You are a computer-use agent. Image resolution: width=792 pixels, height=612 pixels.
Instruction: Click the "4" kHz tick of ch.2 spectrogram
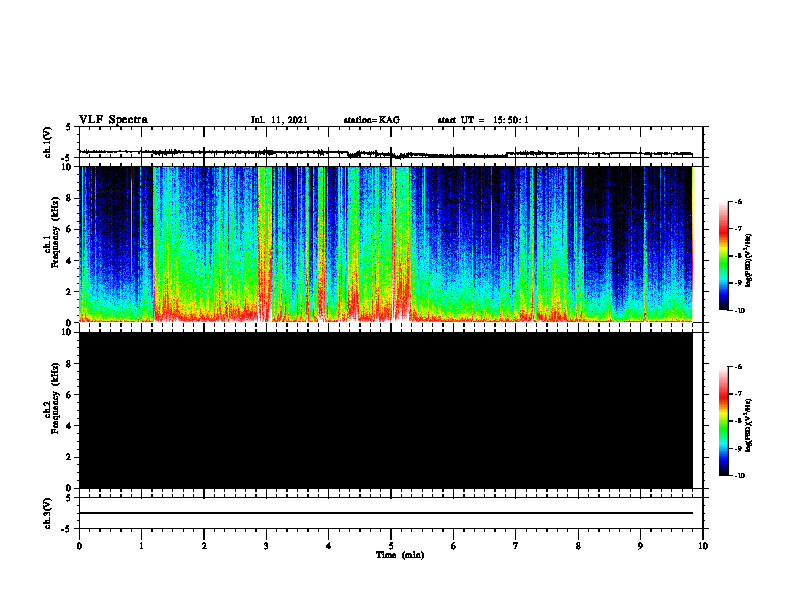pyautogui.click(x=70, y=426)
